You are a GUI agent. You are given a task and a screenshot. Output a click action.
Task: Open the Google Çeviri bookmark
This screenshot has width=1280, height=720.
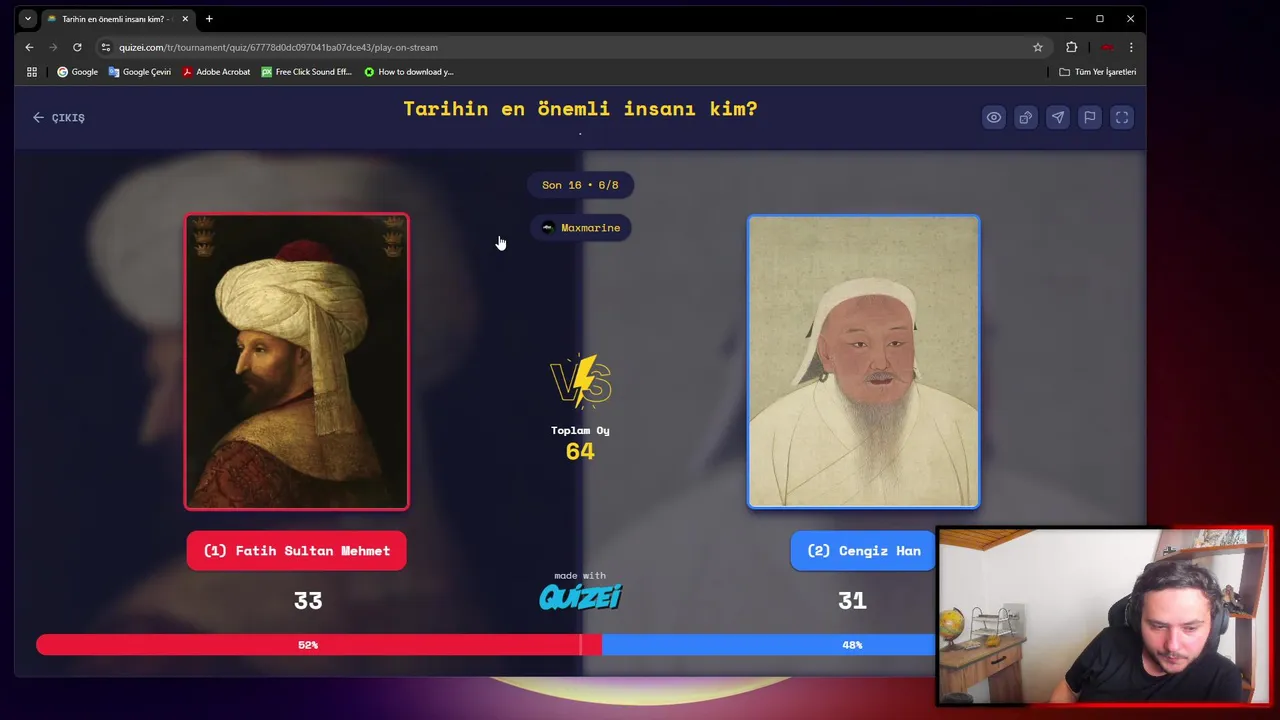[140, 72]
